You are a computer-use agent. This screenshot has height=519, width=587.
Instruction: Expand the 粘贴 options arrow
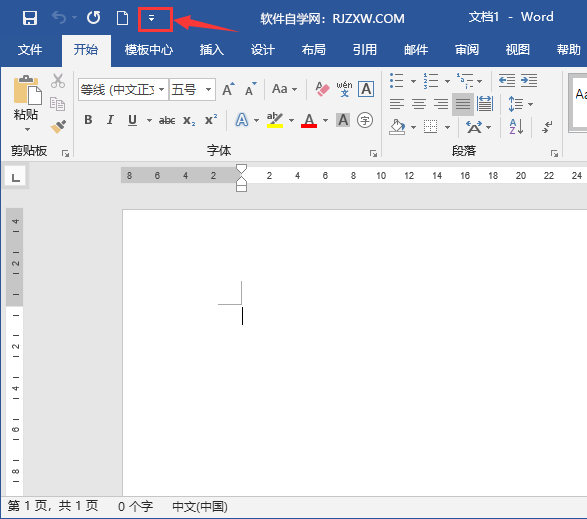tap(27, 130)
